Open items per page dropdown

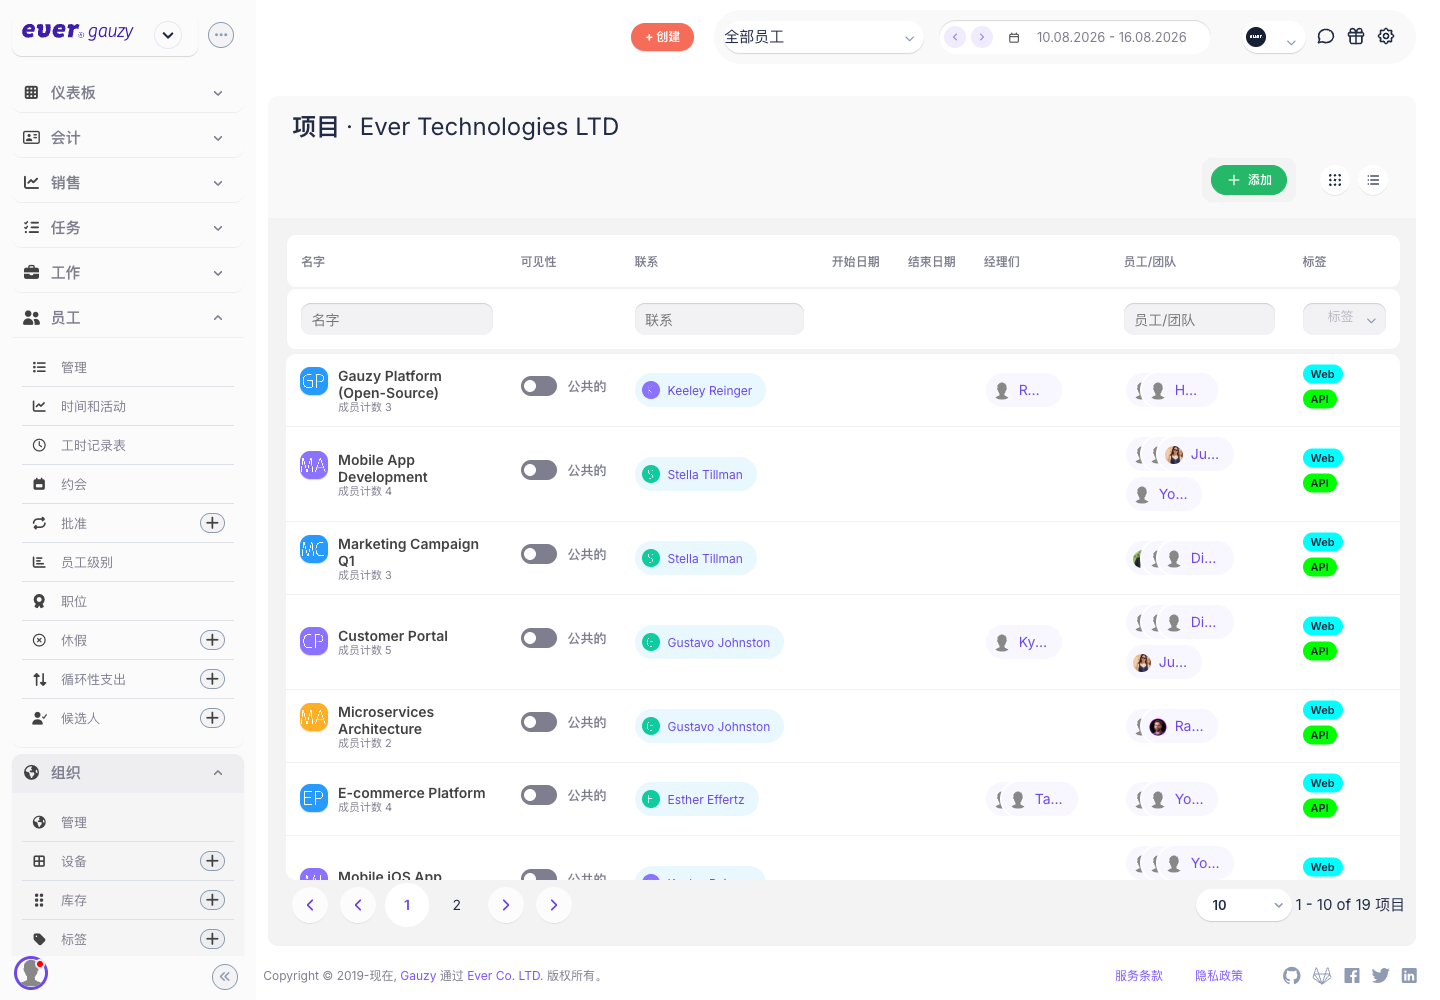coord(1243,905)
